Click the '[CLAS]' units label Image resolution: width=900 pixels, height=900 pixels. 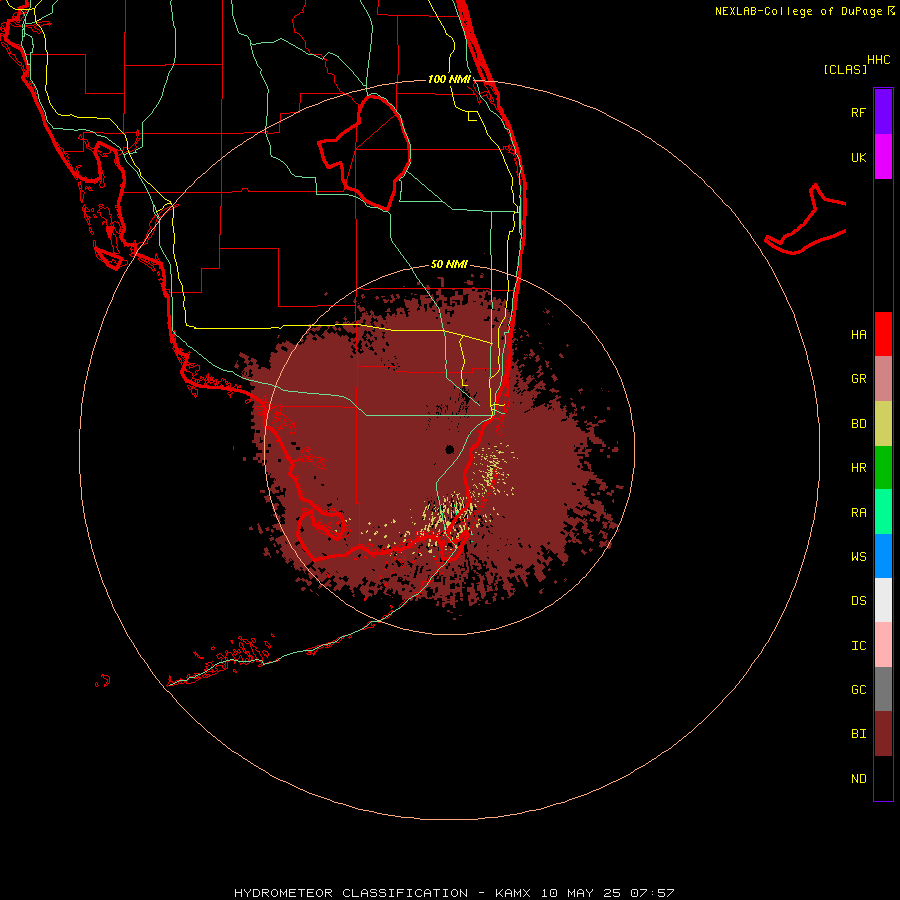(x=844, y=69)
